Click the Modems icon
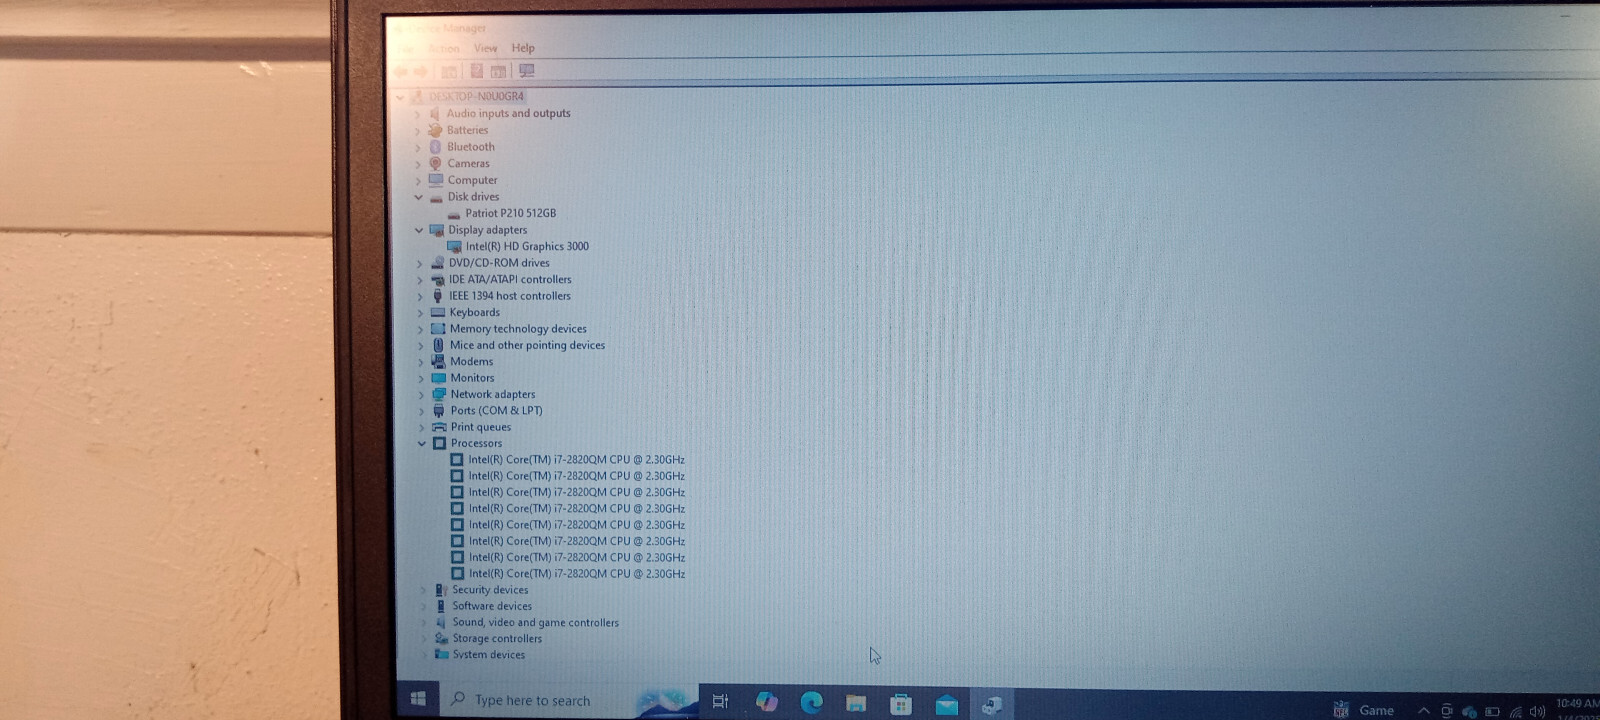Viewport: 1600px width, 720px height. [438, 361]
